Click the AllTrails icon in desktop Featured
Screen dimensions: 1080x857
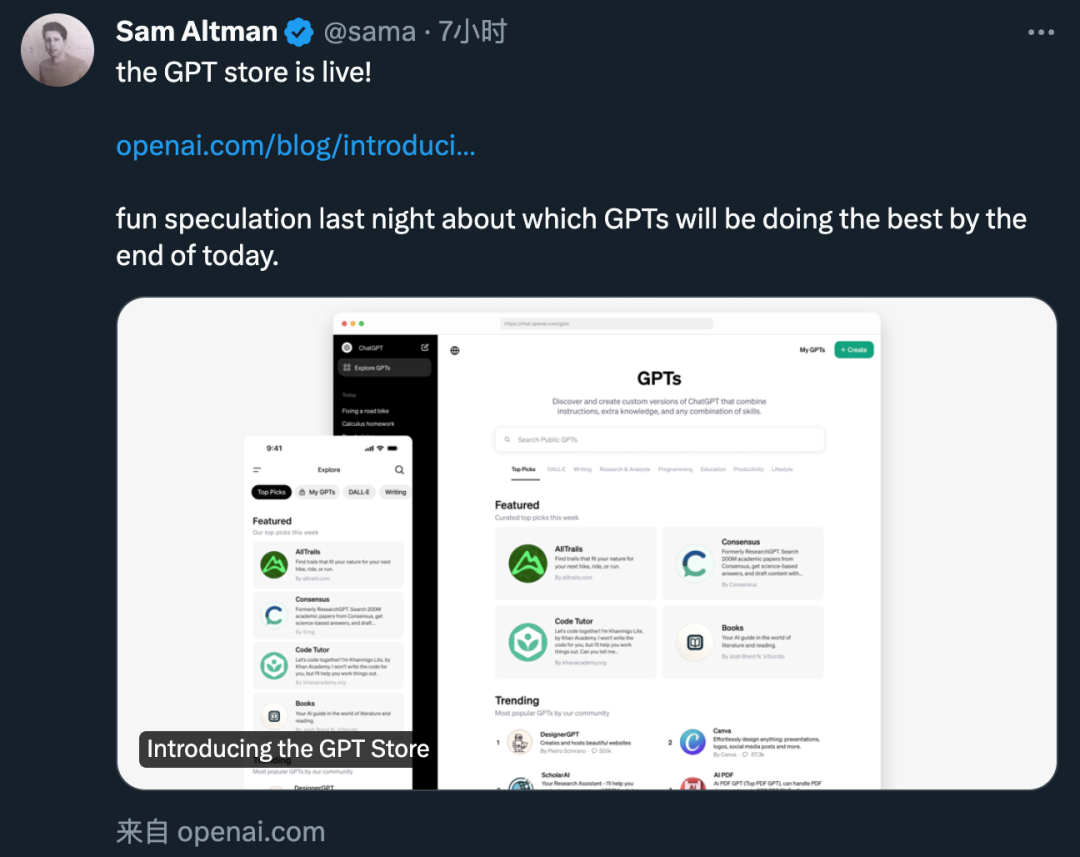coord(527,563)
